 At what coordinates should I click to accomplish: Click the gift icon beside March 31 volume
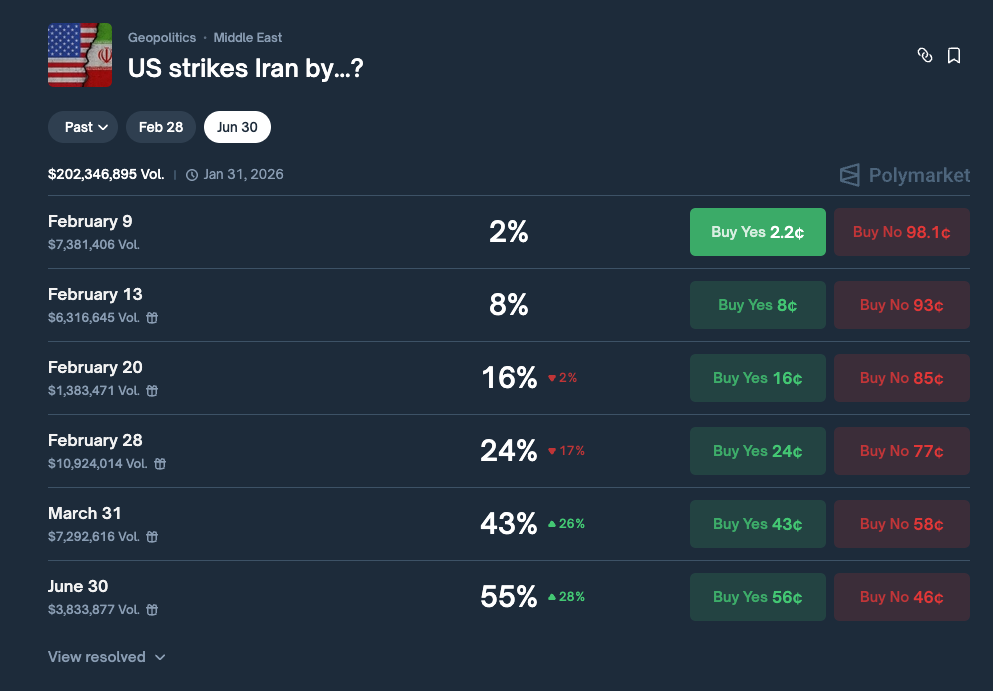152,537
